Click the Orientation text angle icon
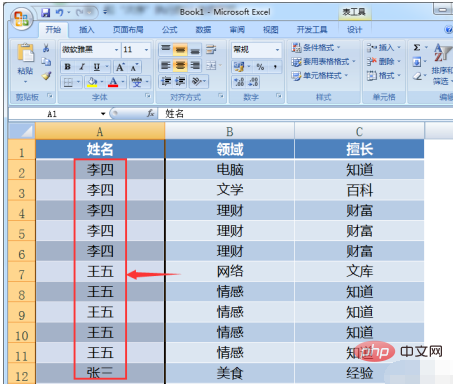This screenshot has height=384, width=453. pos(197,81)
